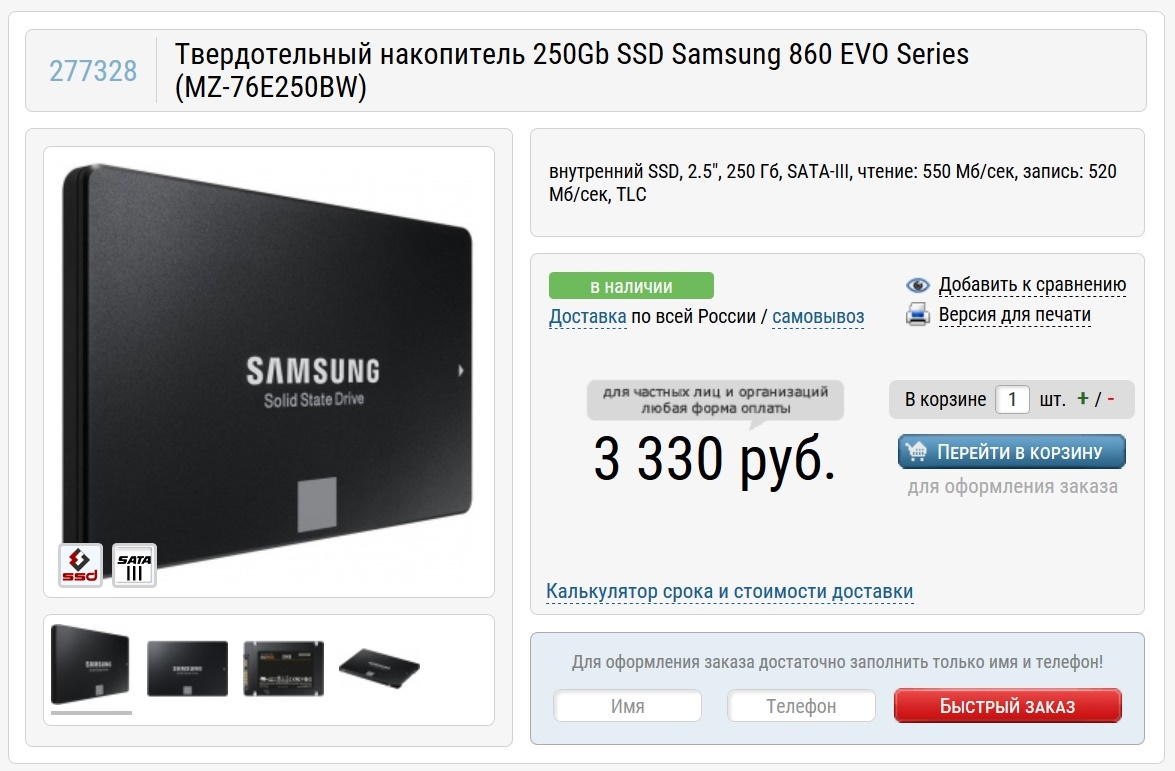Click the small arrow on the product image
Screen dimensions: 1175x771
point(460,370)
